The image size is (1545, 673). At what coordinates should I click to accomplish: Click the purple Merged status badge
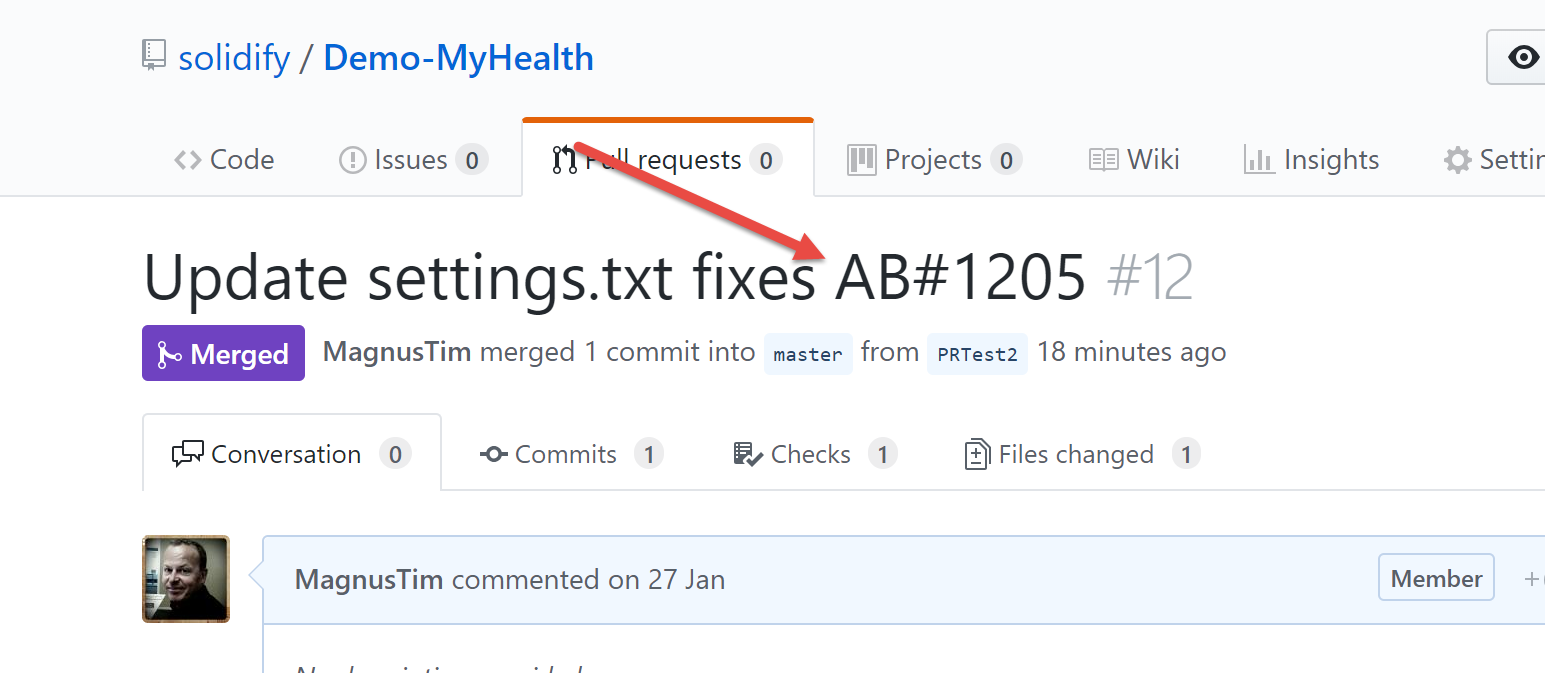click(223, 353)
